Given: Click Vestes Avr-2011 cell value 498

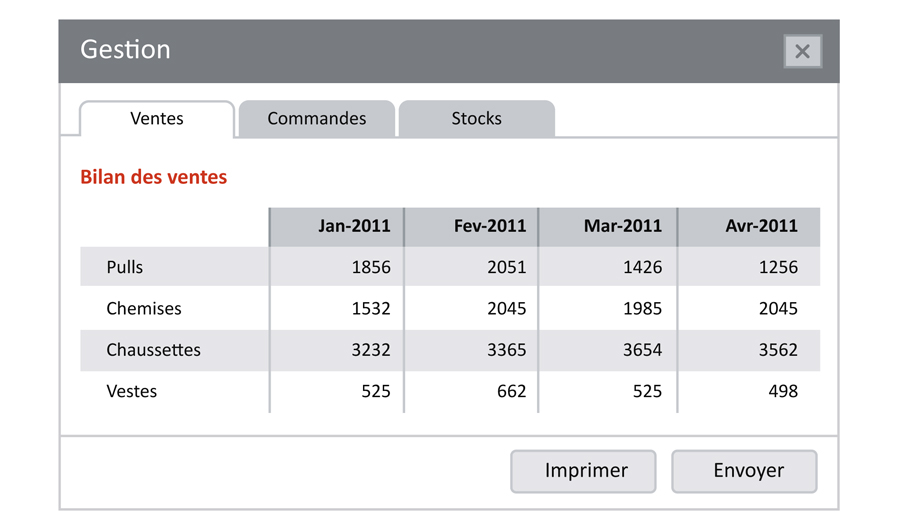Looking at the screenshot, I should (782, 392).
